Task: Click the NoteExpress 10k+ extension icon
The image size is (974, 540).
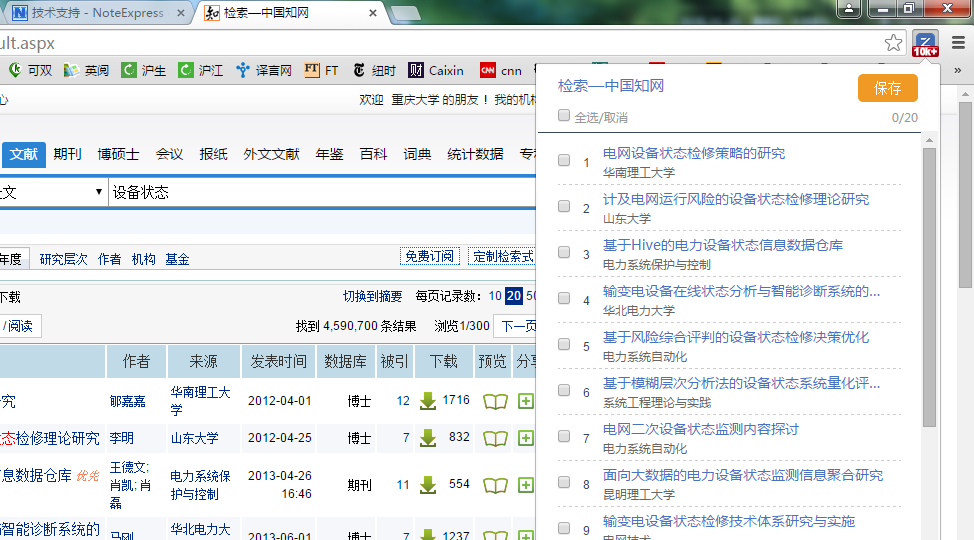Action: coord(925,44)
